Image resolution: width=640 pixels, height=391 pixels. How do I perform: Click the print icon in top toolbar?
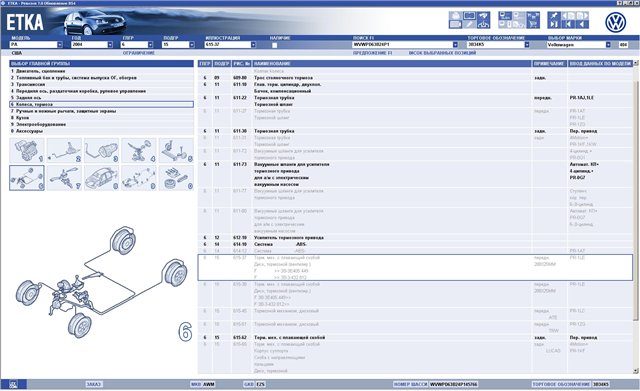point(456,16)
